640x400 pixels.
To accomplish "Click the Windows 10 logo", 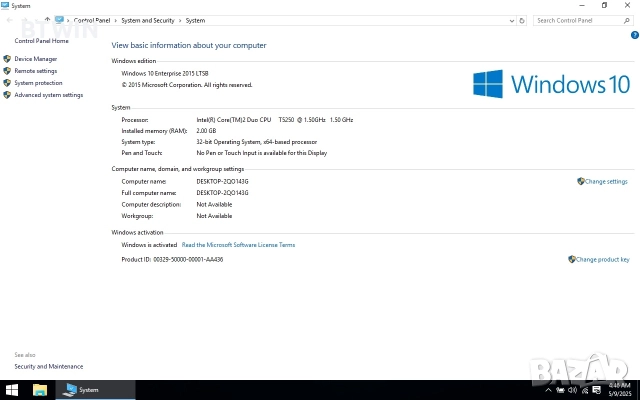I will pos(551,84).
